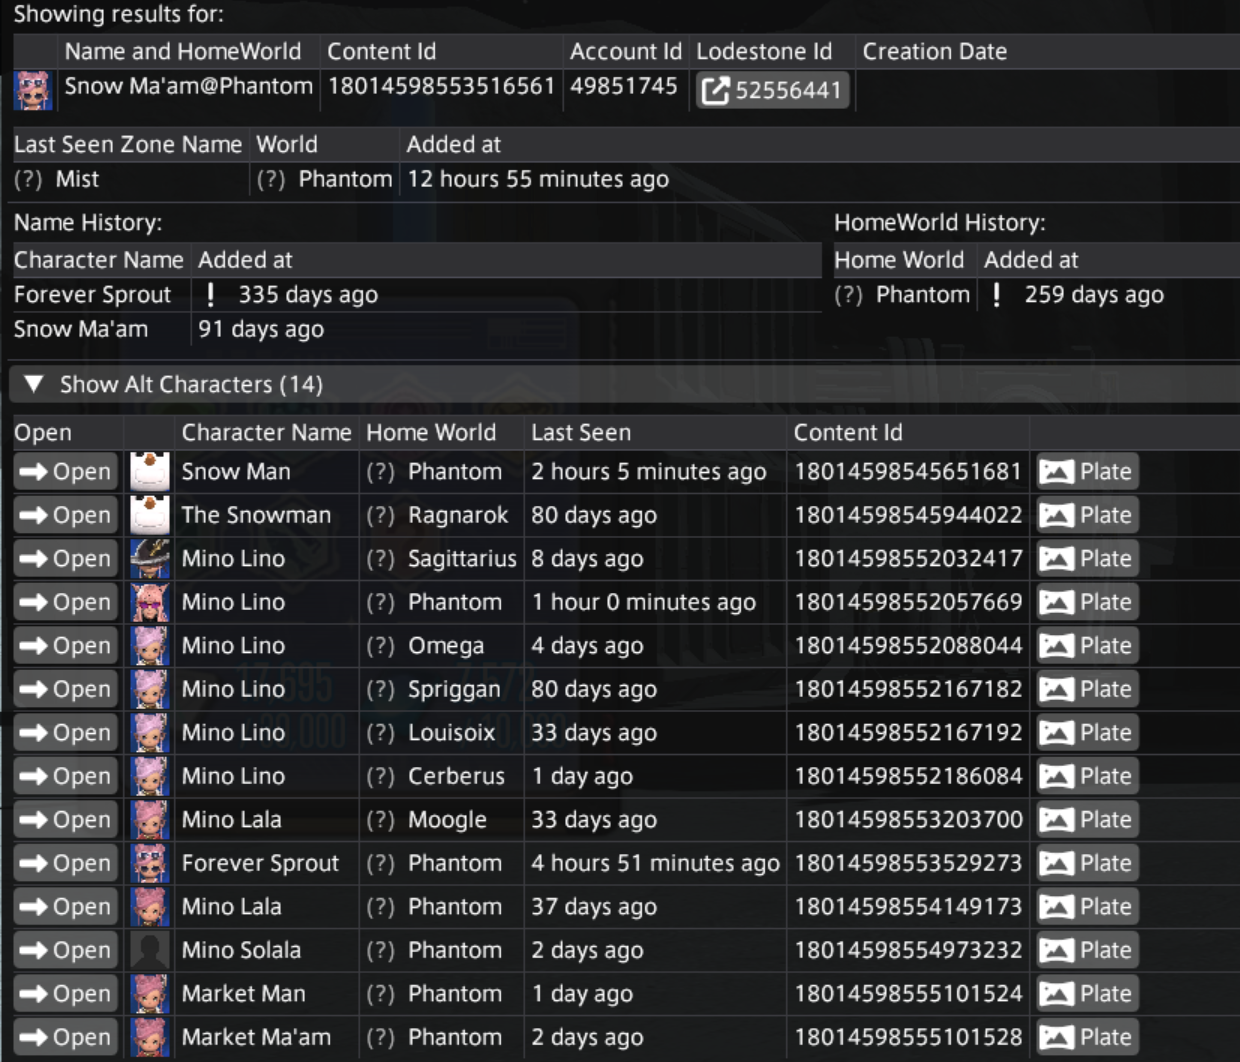Click Cerberus Mino Lino avatar icon
This screenshot has width=1240, height=1062.
point(150,776)
